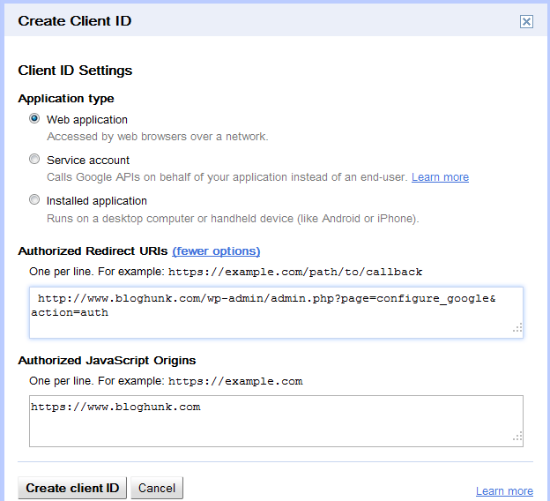Viewport: 550px width, 501px height.
Task: Focus the Authorized Redirect URIs text area
Action: coord(276,313)
